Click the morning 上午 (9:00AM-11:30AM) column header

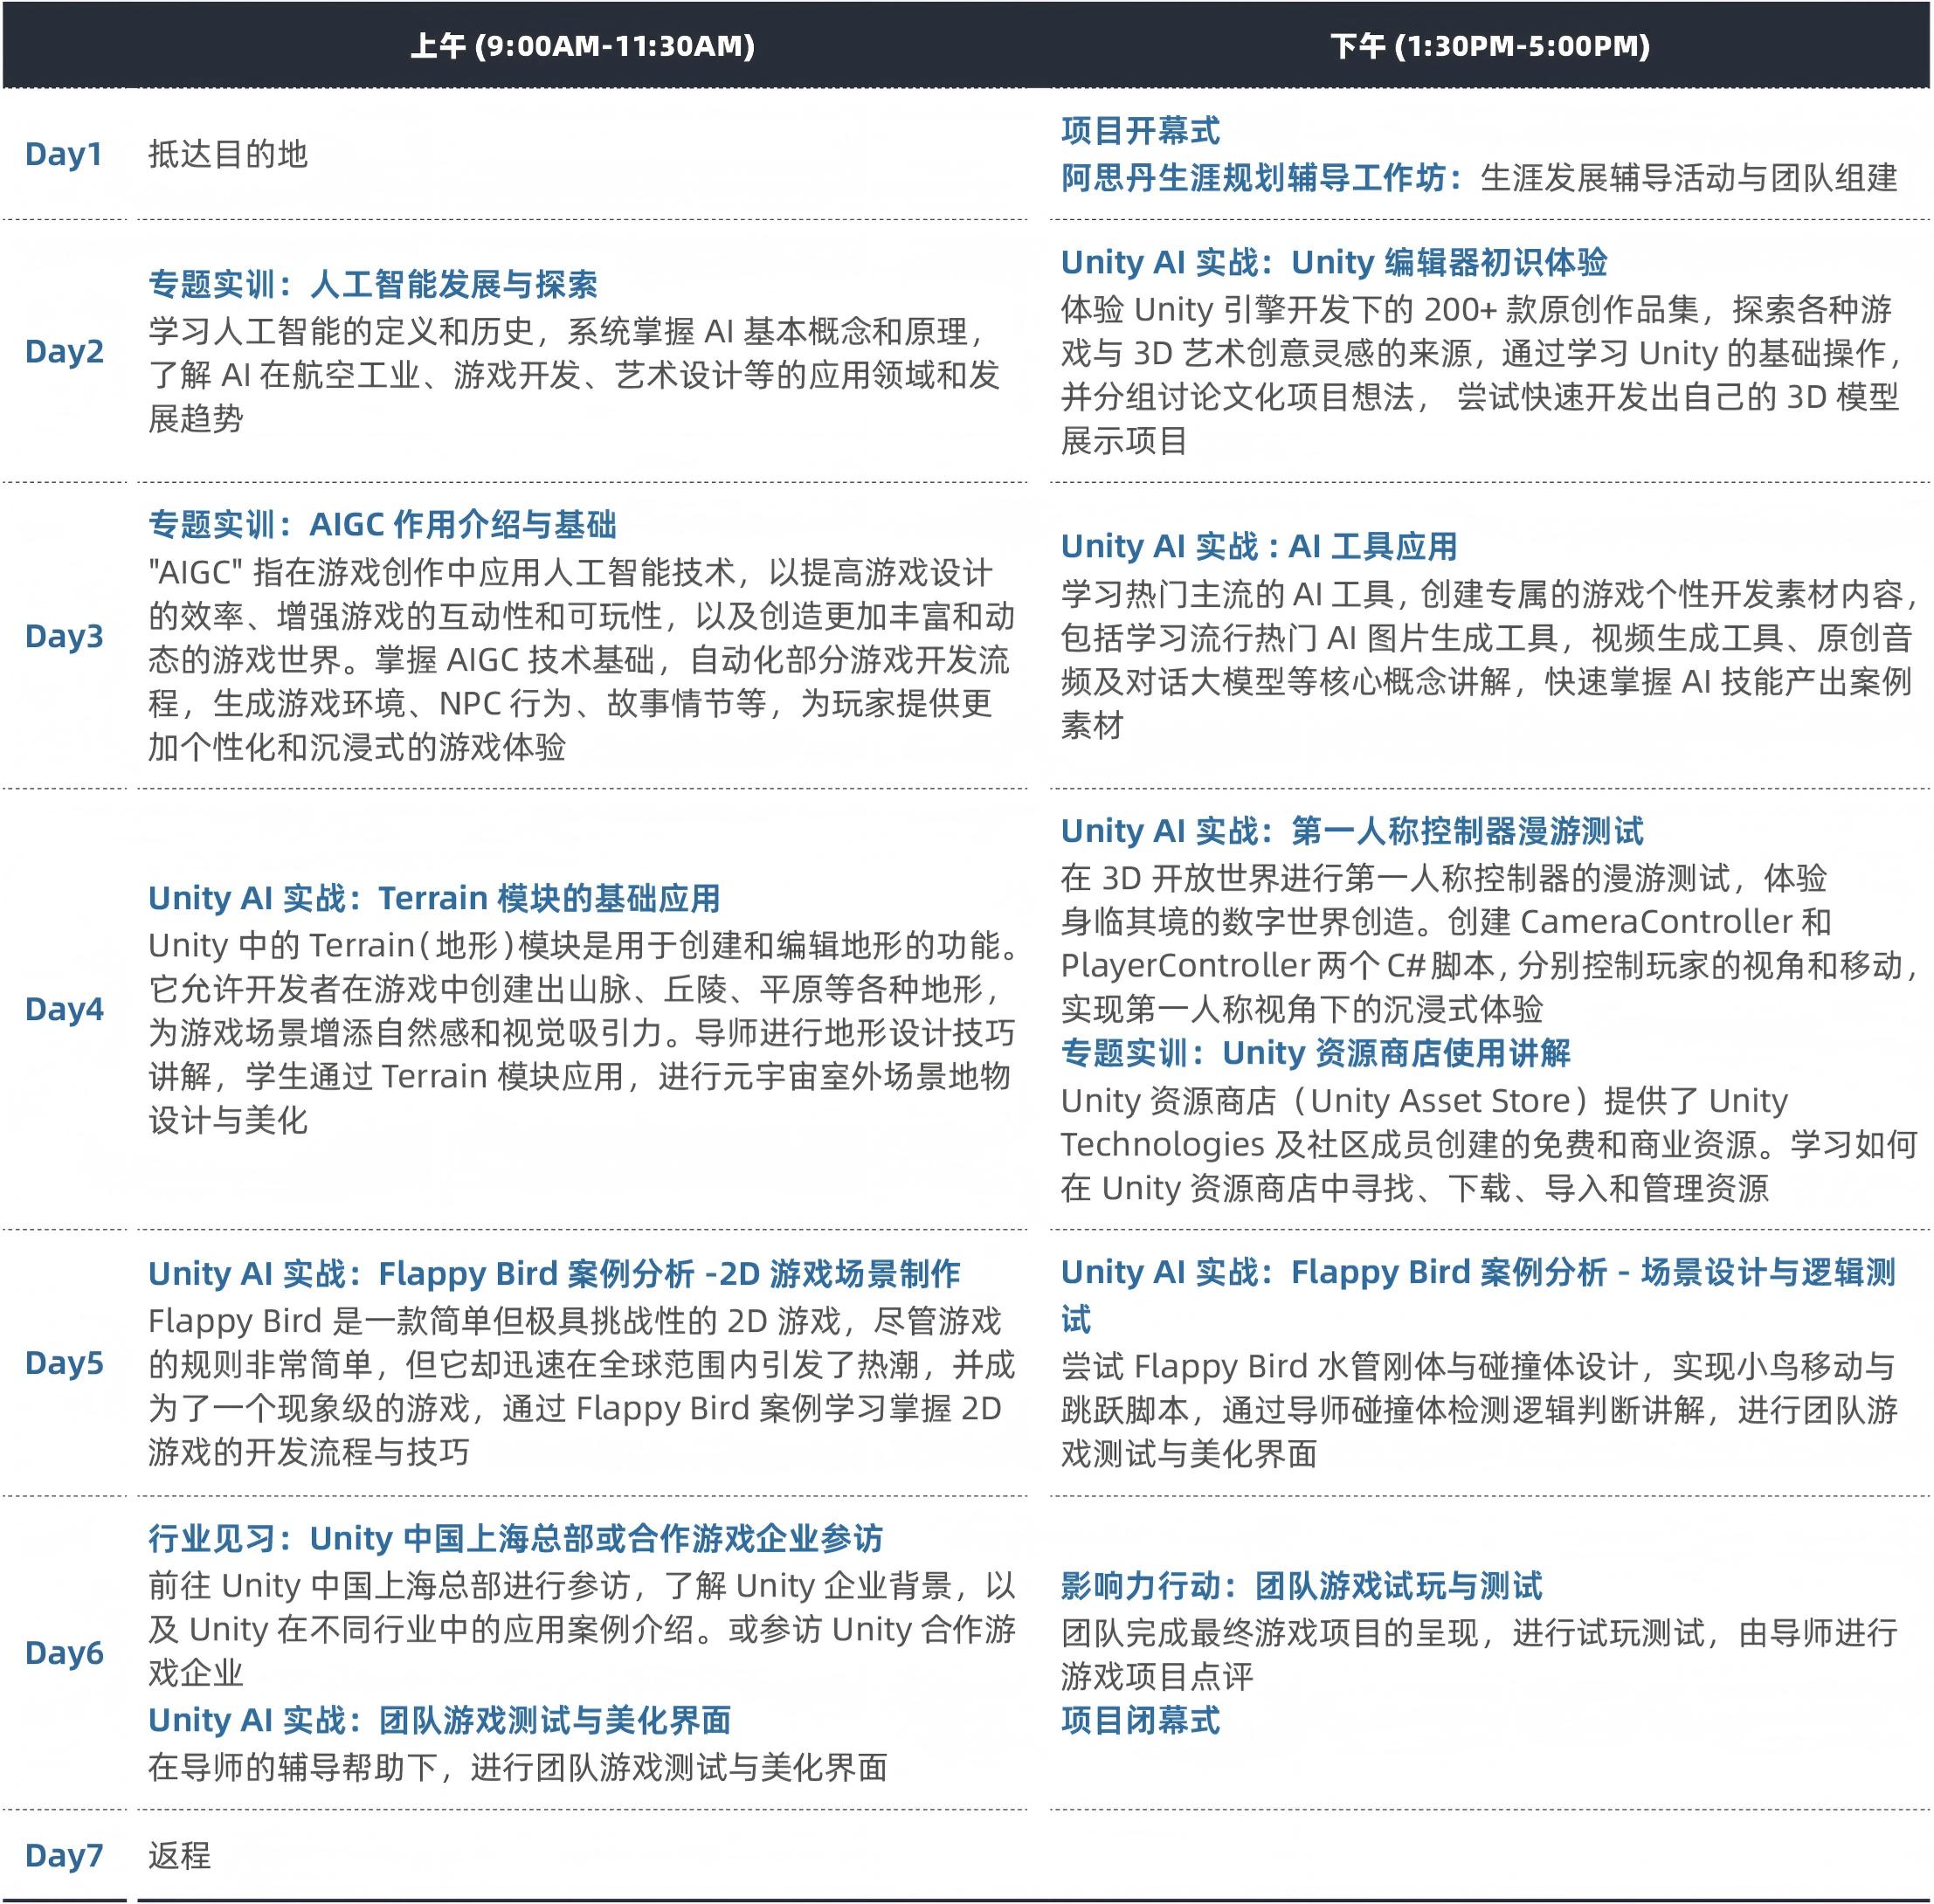tap(582, 46)
